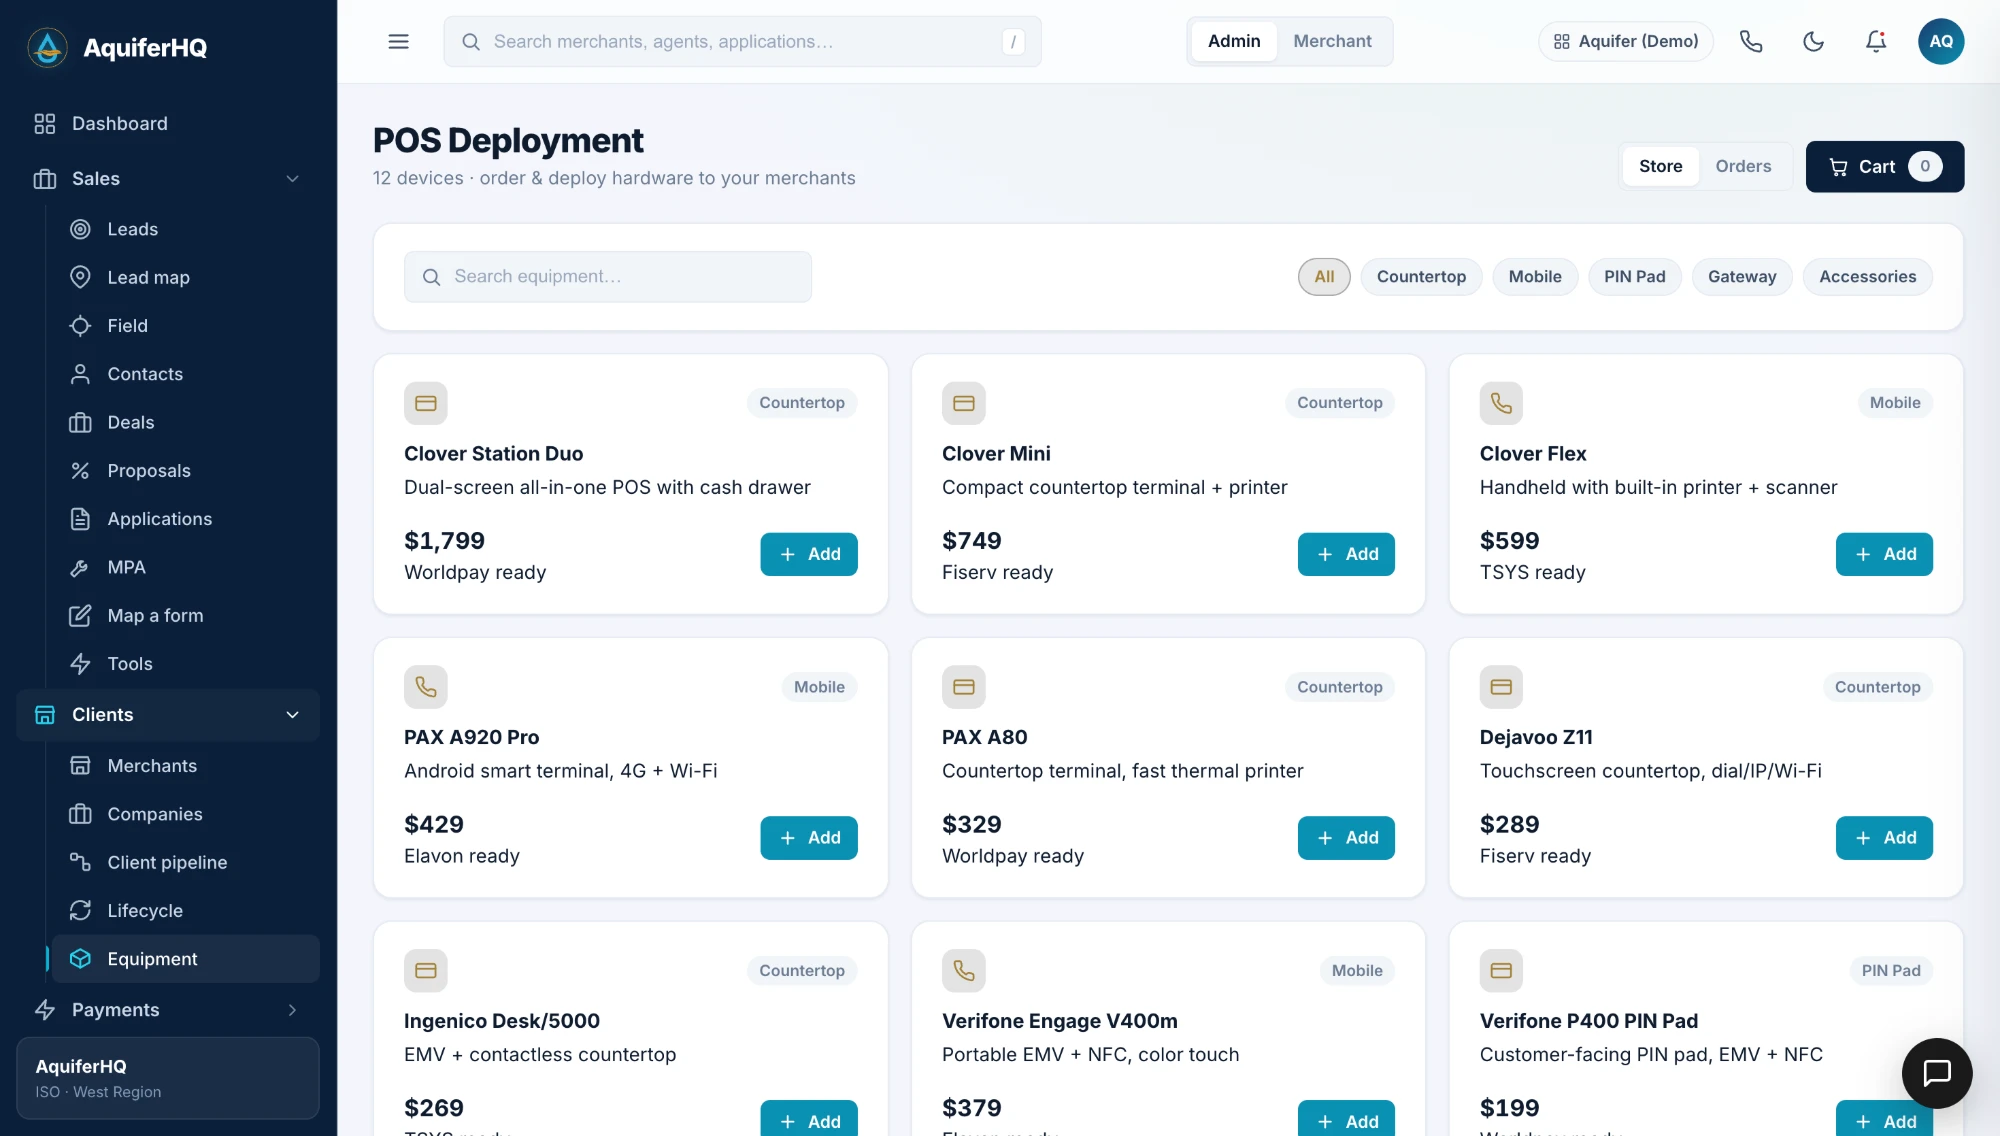
Task: Open the chat bubble widget
Action: [1937, 1073]
